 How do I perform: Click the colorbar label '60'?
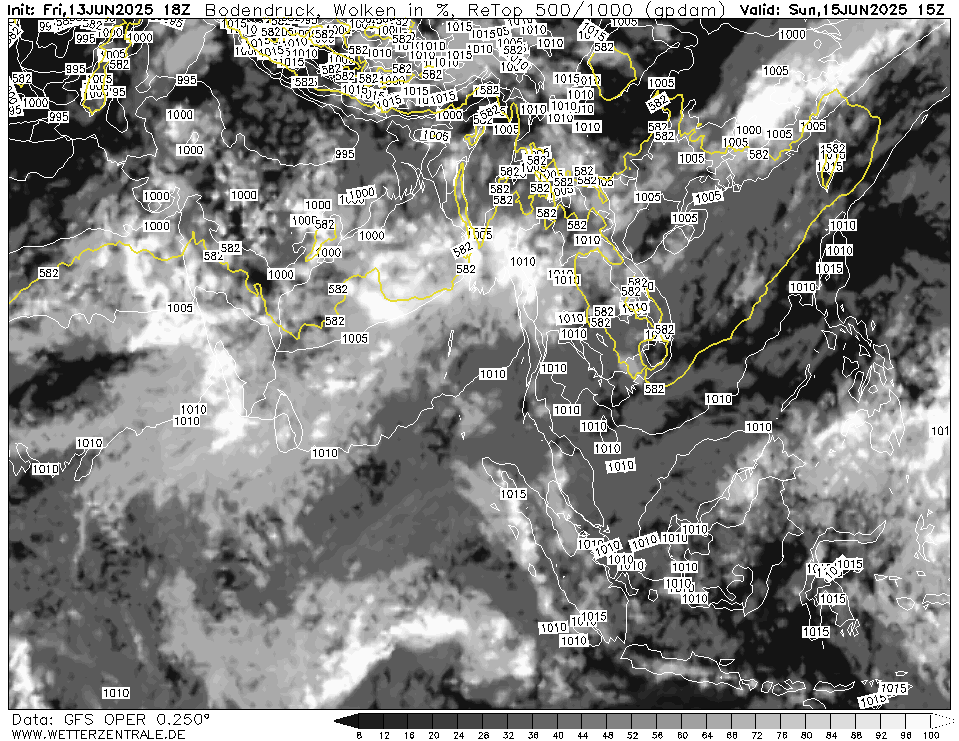(x=682, y=735)
